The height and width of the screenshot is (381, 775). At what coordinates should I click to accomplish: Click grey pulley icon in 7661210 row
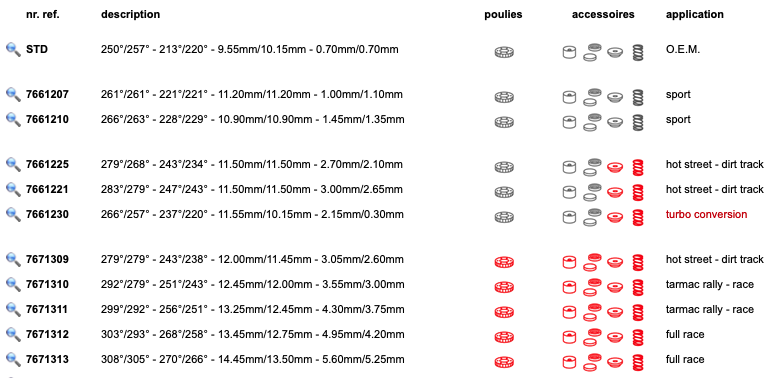504,122
